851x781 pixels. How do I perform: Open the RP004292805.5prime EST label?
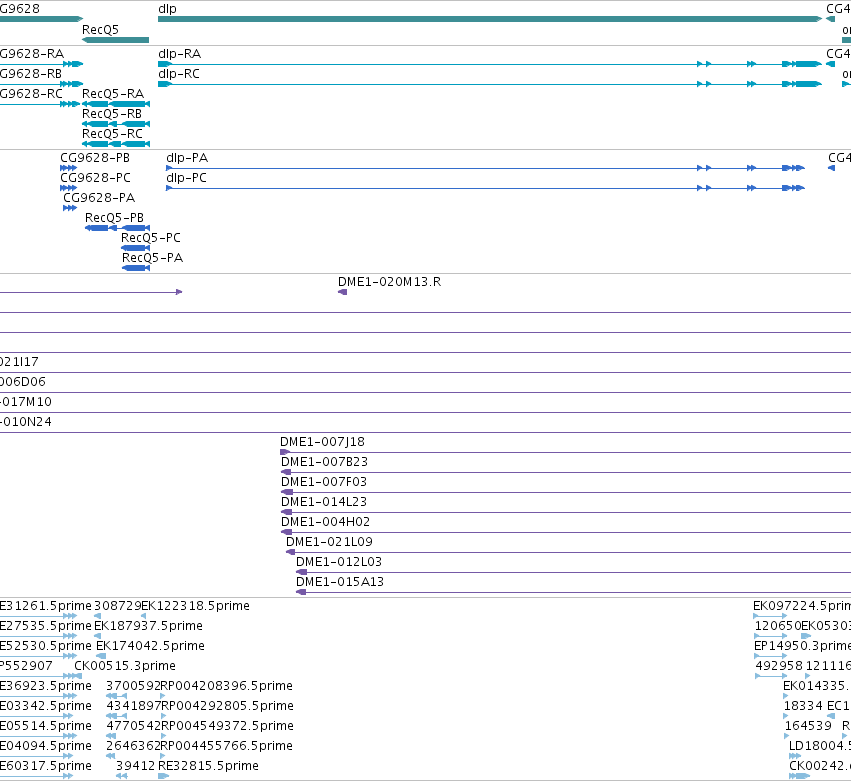[227, 707]
